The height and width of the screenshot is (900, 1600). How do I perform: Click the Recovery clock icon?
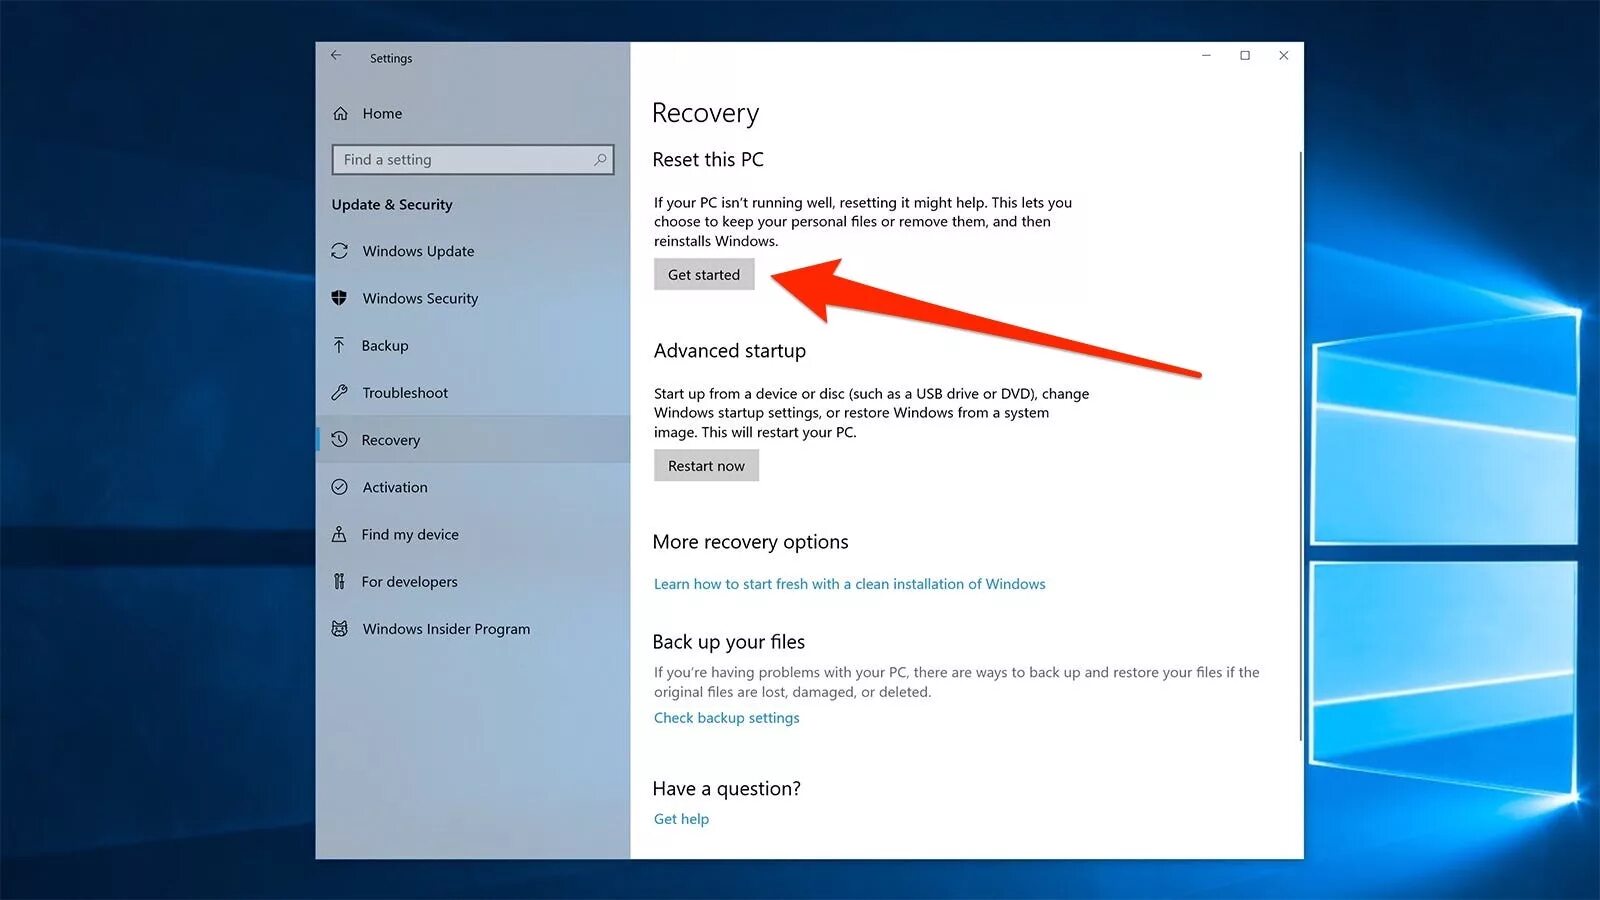click(x=340, y=439)
